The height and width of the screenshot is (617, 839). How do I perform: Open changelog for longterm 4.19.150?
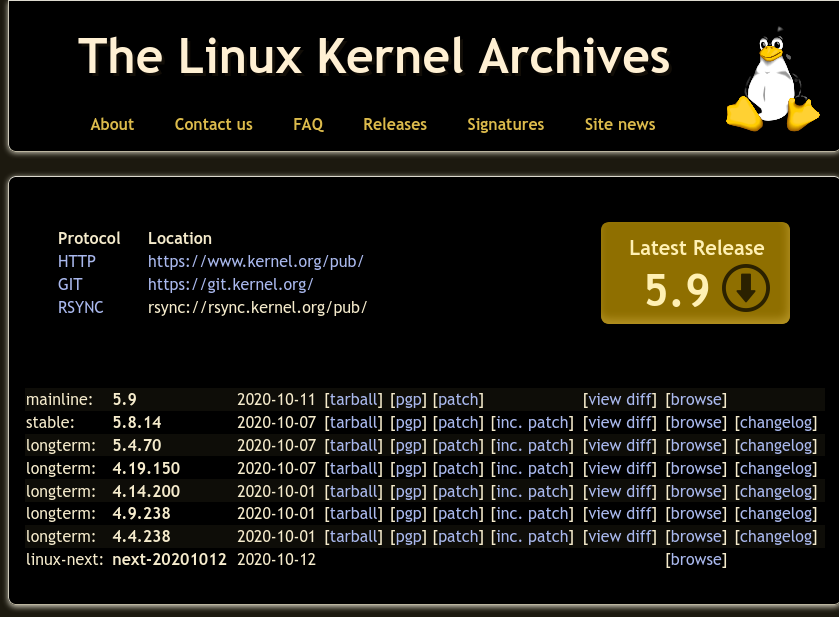tap(776, 468)
